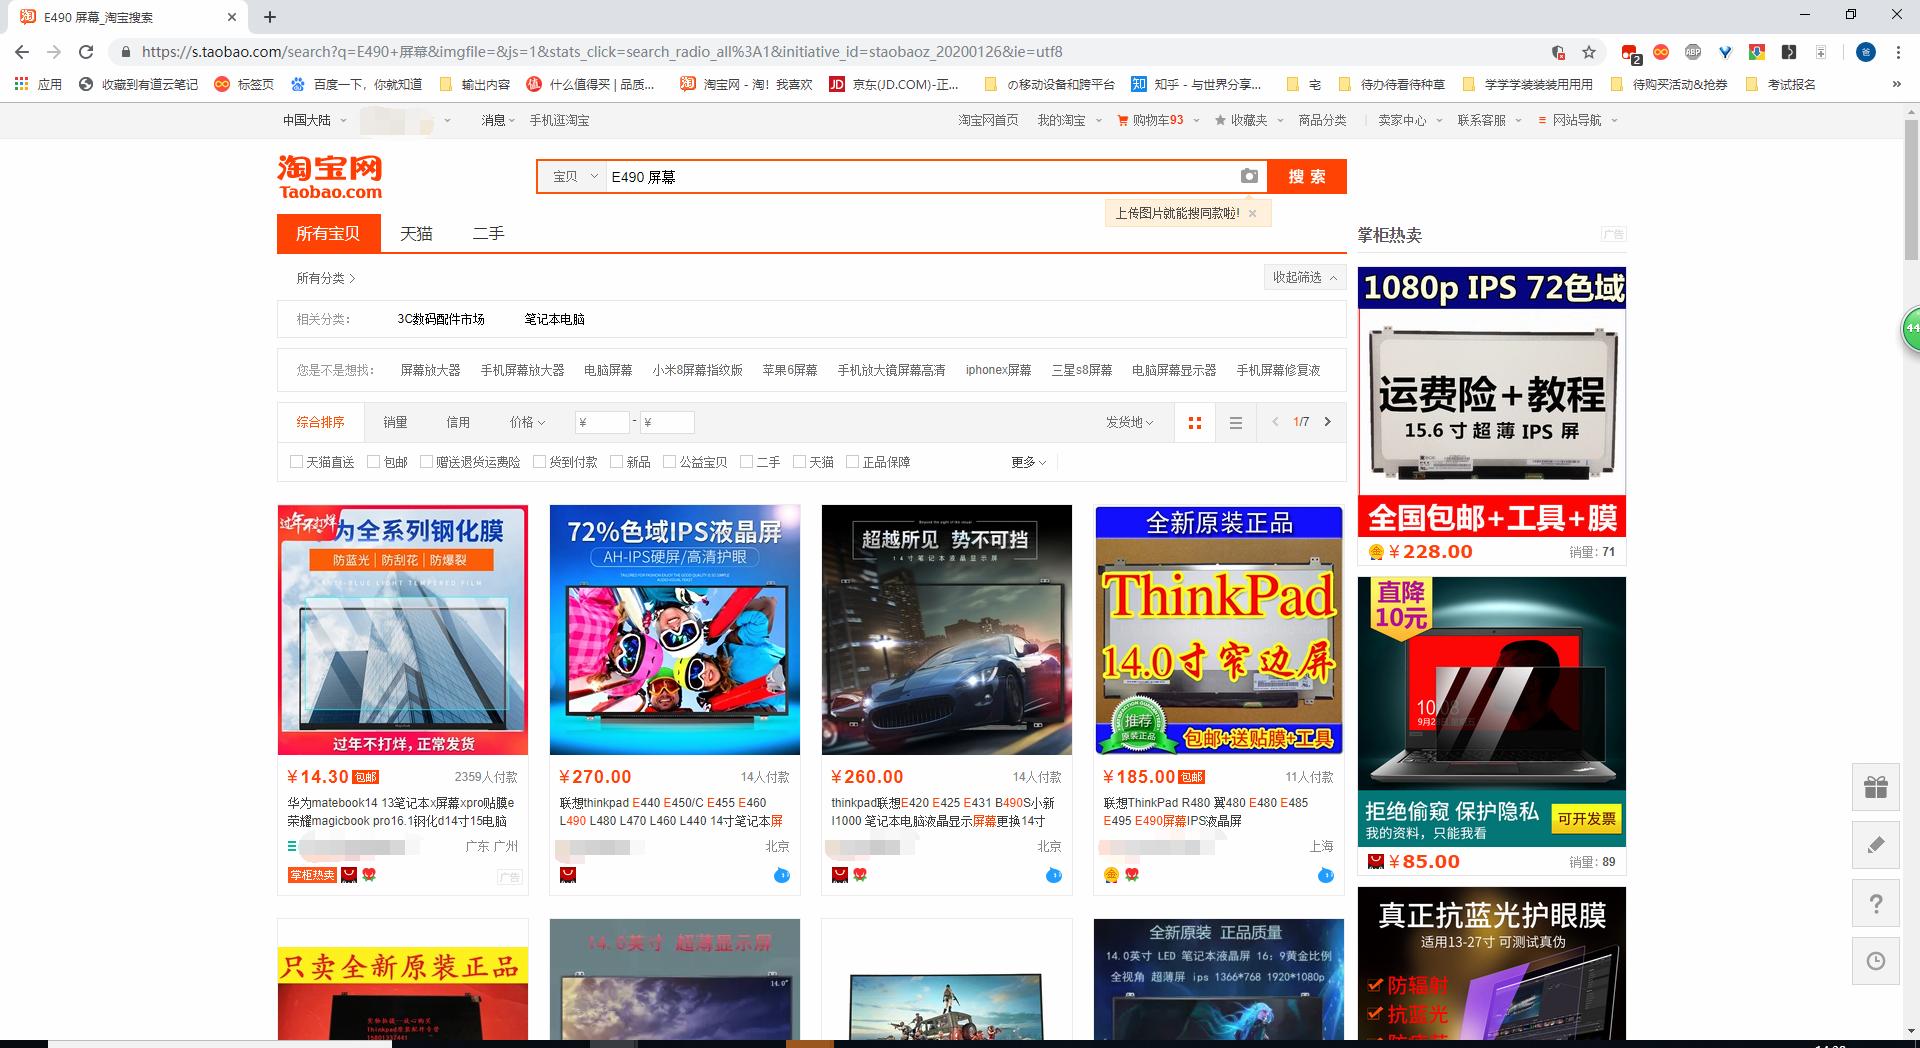
Task: Select grid view display icon
Action: click(x=1194, y=422)
